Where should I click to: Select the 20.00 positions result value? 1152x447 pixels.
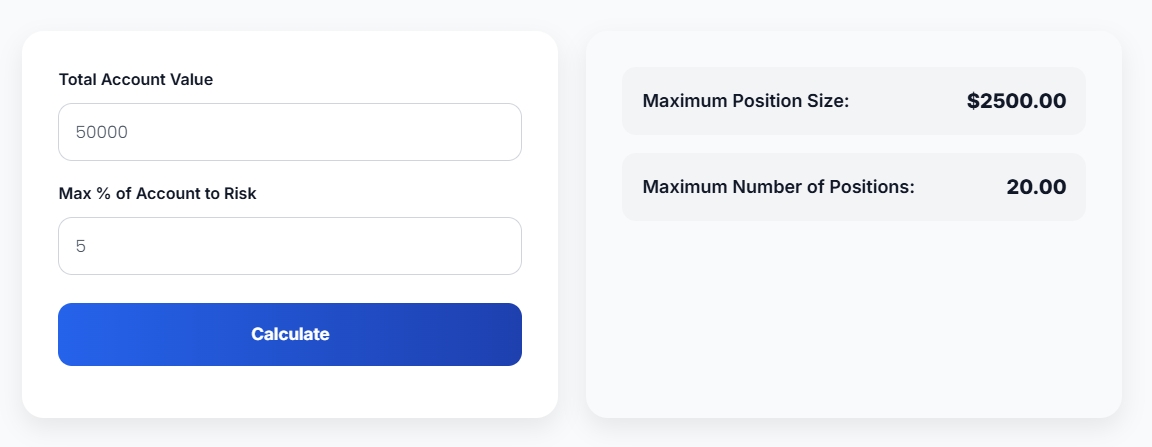coord(1036,187)
